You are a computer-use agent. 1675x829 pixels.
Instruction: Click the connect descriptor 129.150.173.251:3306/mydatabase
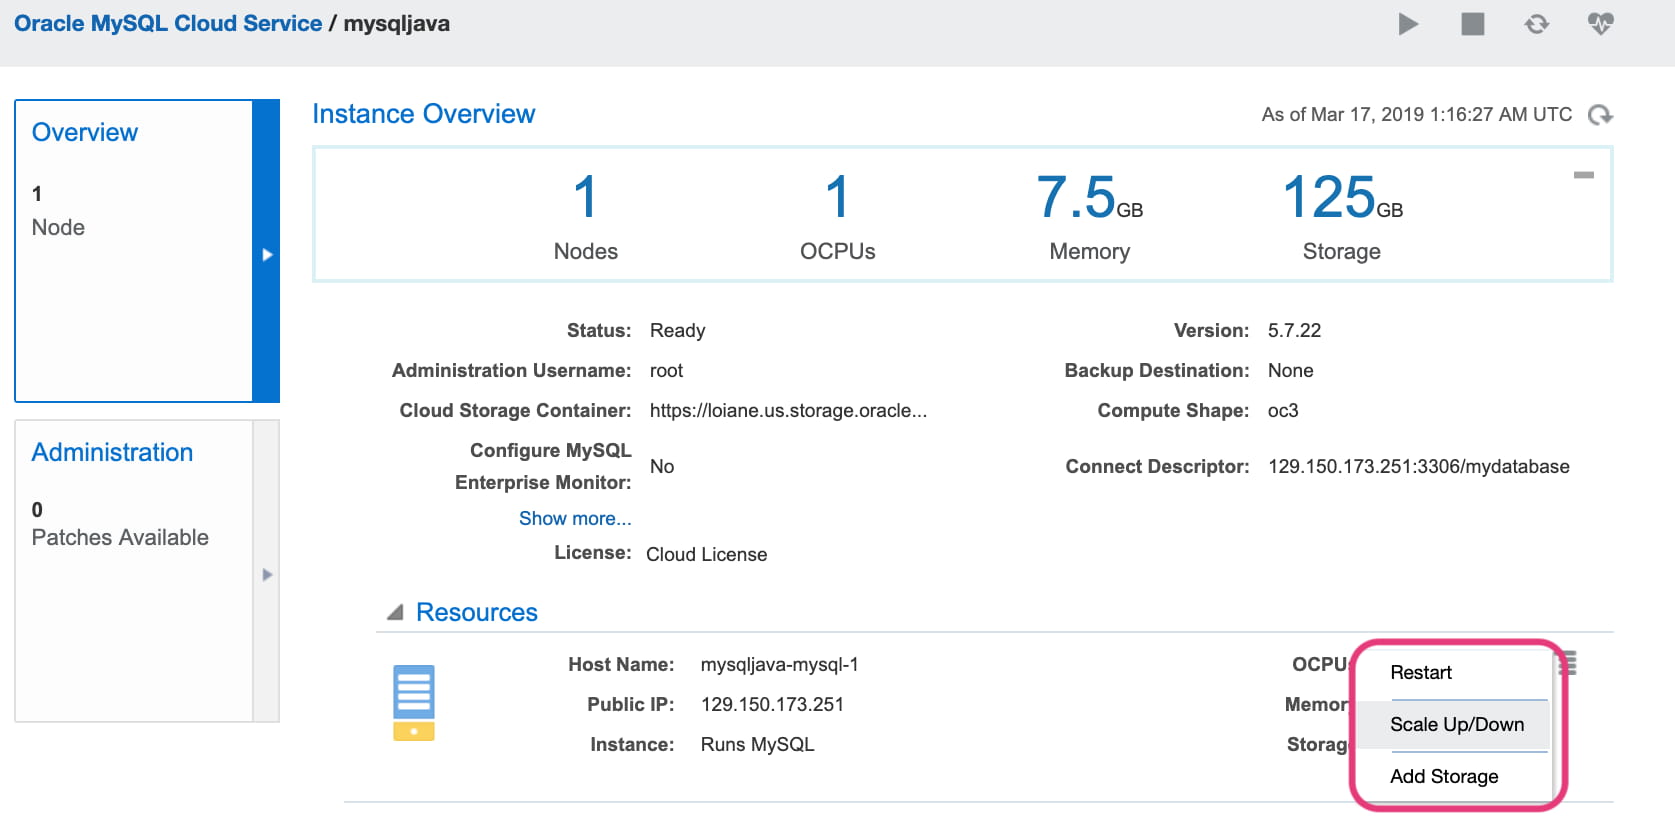click(1419, 467)
